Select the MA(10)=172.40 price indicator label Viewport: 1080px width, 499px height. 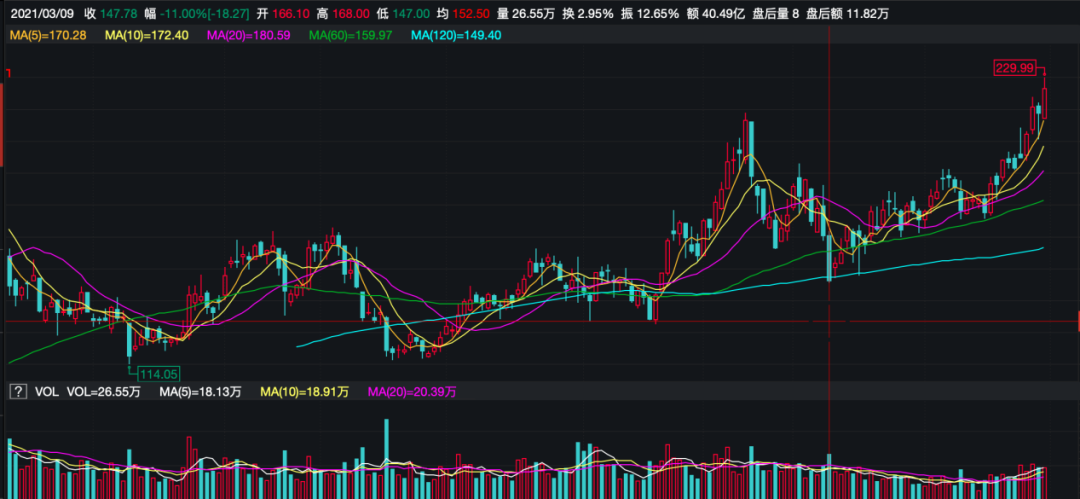tap(147, 34)
